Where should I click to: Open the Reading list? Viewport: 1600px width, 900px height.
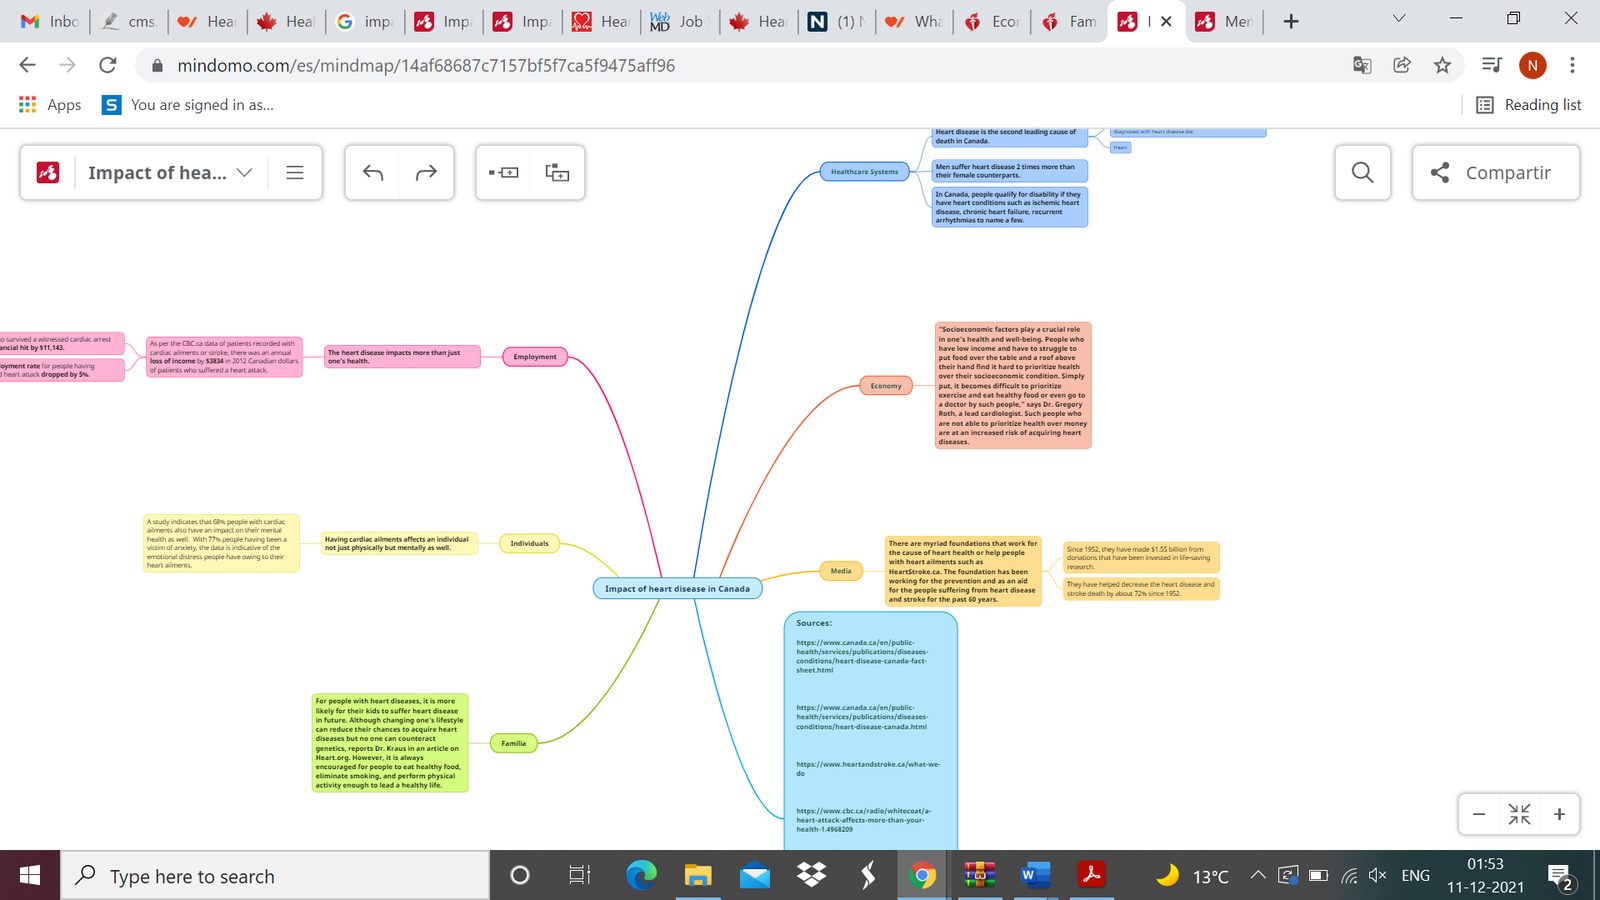coord(1529,105)
